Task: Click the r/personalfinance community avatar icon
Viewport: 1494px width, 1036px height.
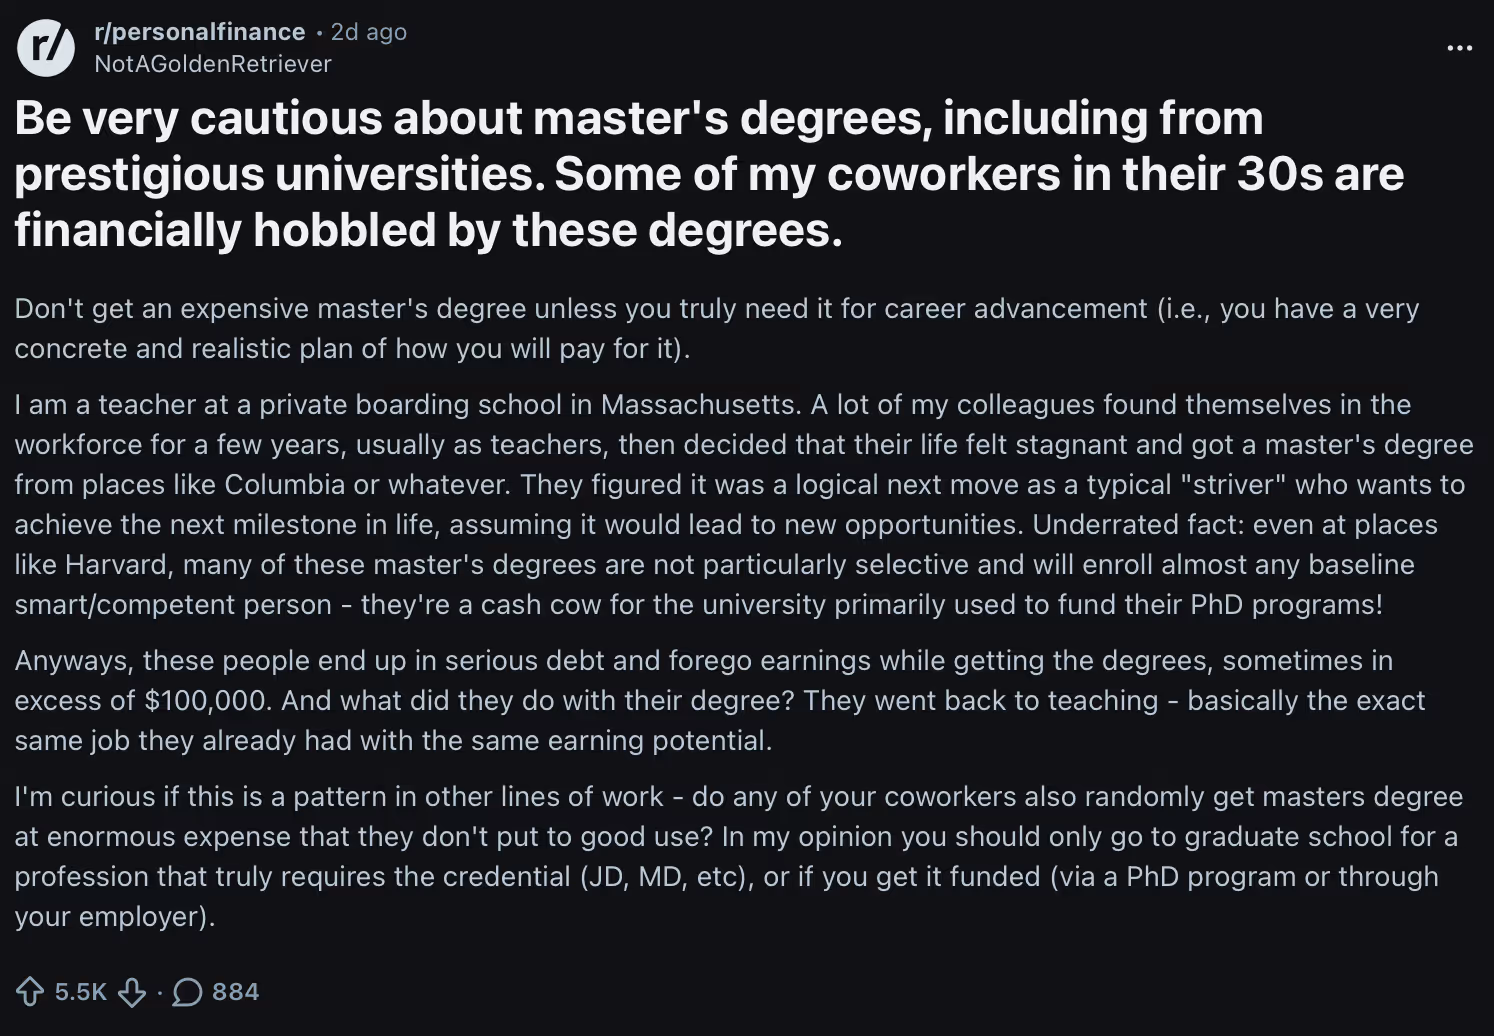Action: (x=45, y=45)
